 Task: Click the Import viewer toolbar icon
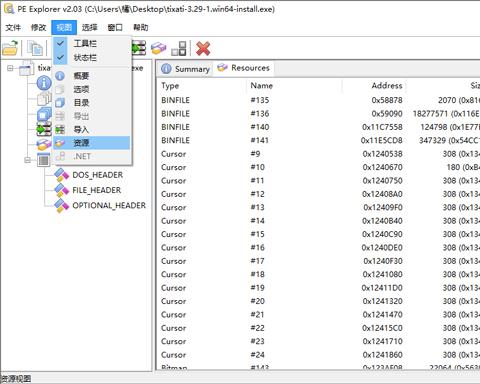click(x=139, y=48)
